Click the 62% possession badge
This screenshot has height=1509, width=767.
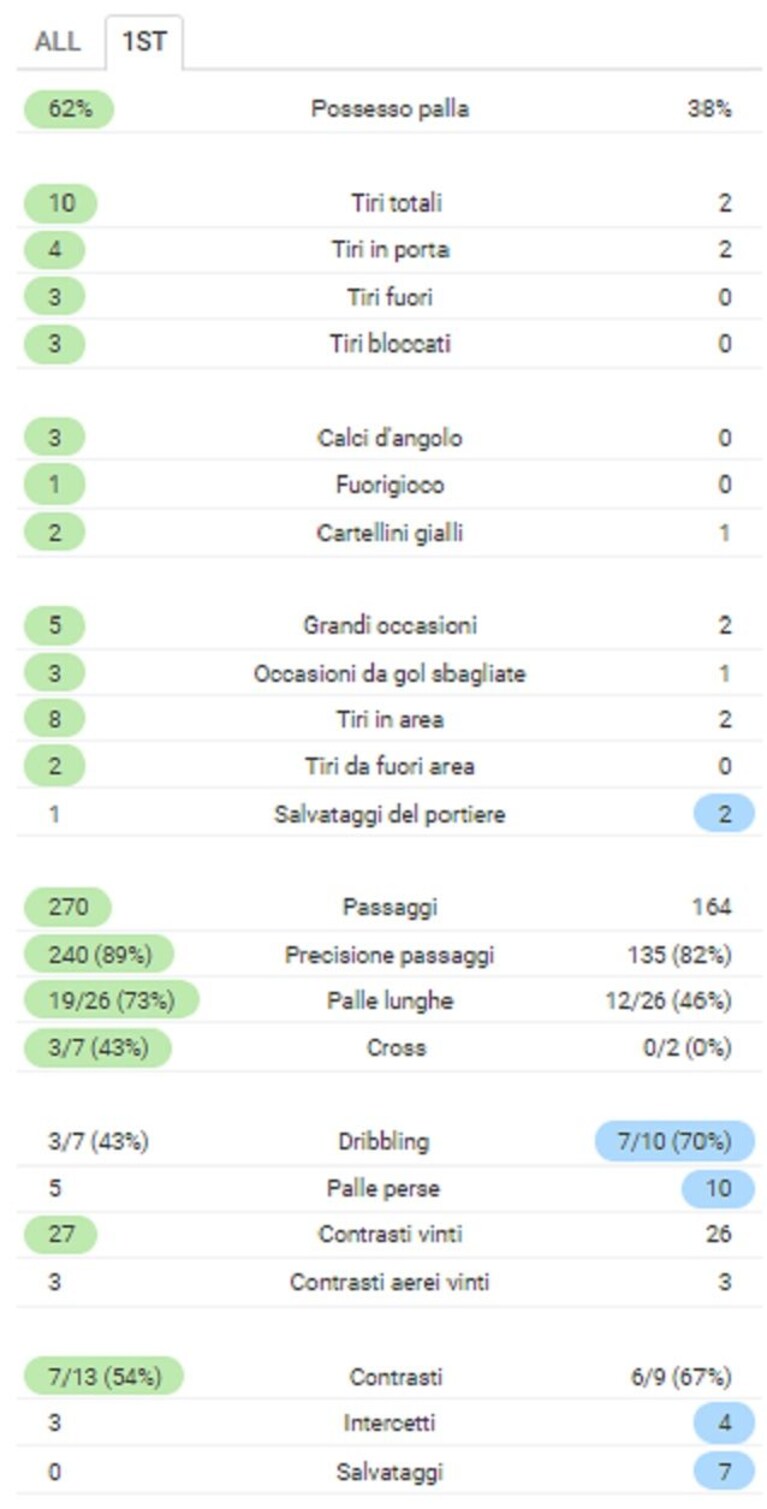[69, 109]
